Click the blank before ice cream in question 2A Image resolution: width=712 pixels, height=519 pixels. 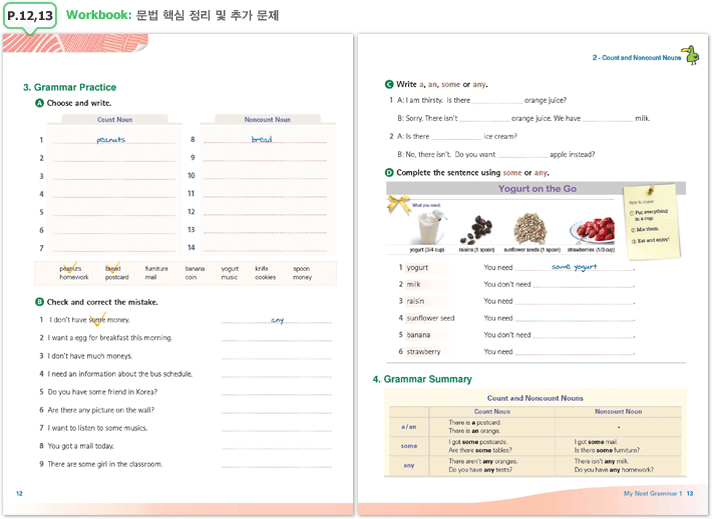(456, 137)
